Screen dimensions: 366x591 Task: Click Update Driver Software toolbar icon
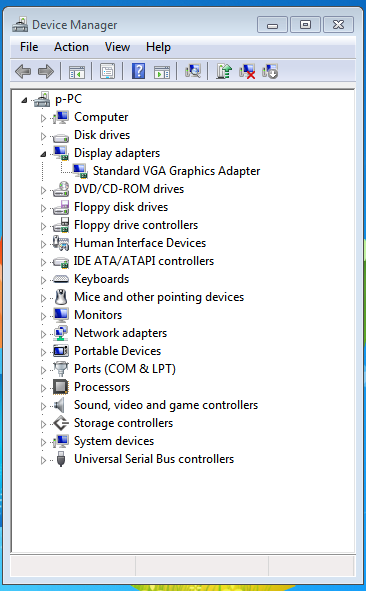pos(224,71)
